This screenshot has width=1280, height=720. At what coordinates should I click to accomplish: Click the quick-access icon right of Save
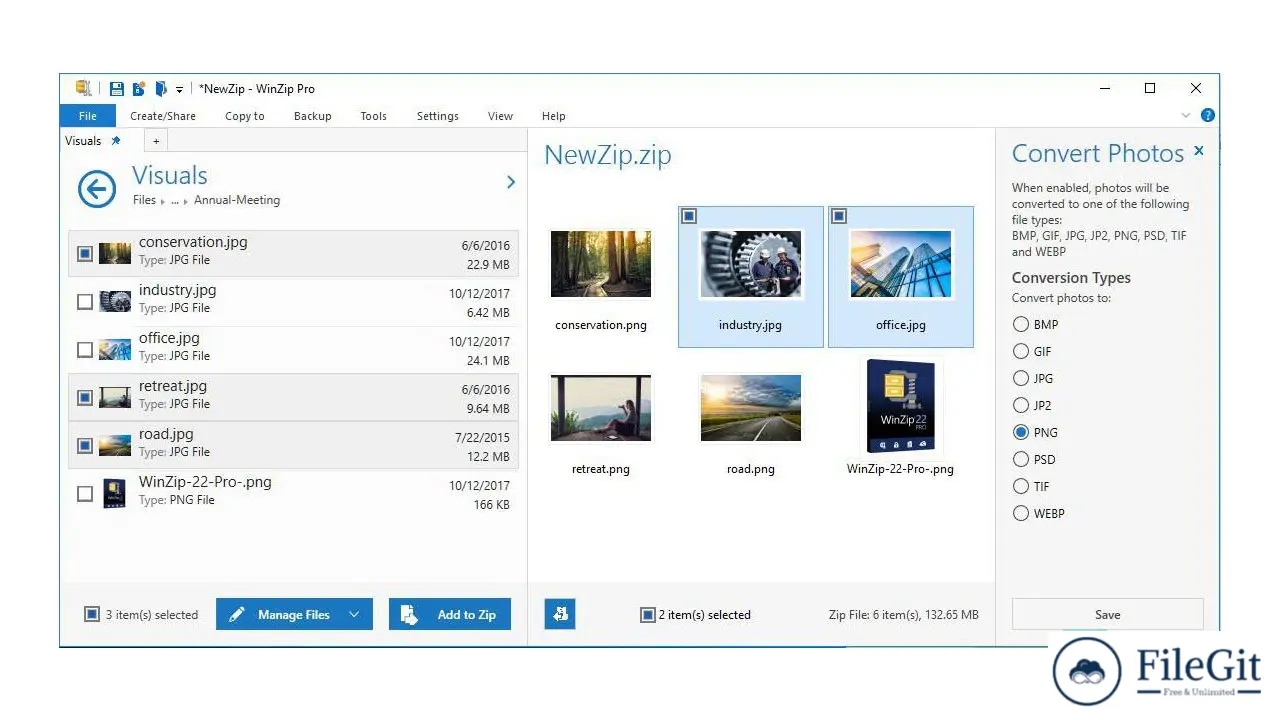139,88
